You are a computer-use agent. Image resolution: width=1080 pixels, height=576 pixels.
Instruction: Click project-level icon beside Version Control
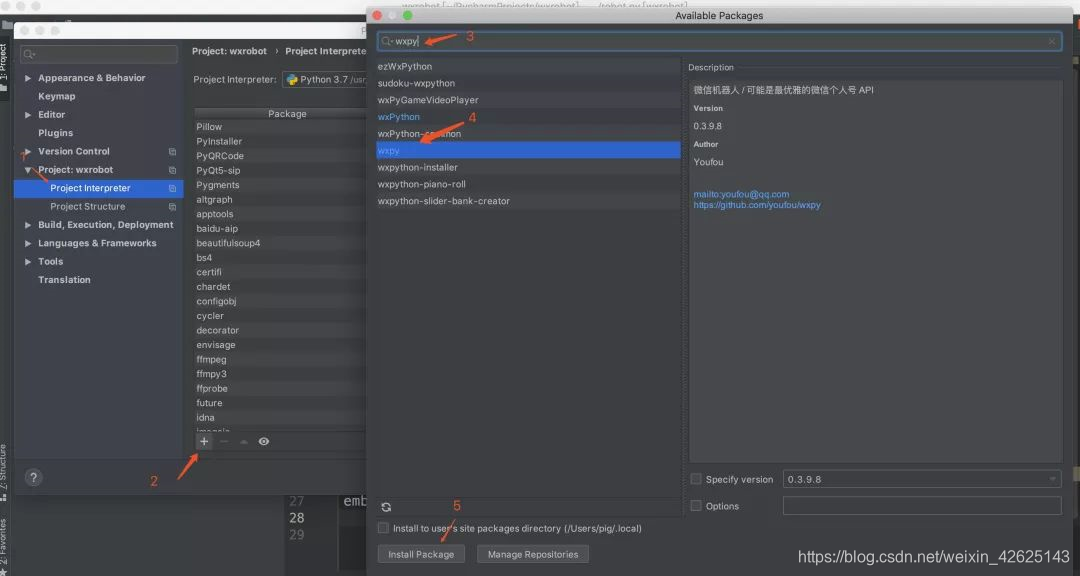pyautogui.click(x=172, y=152)
